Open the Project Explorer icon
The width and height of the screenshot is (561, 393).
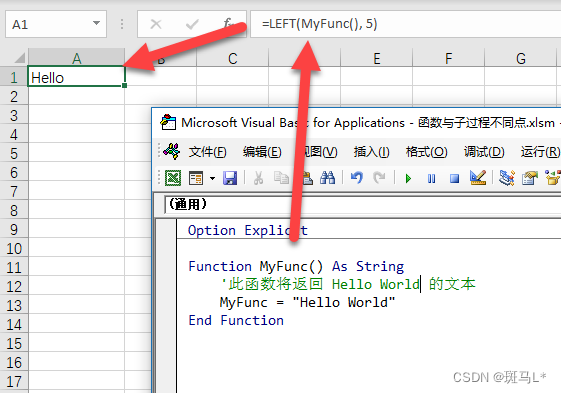click(x=507, y=178)
